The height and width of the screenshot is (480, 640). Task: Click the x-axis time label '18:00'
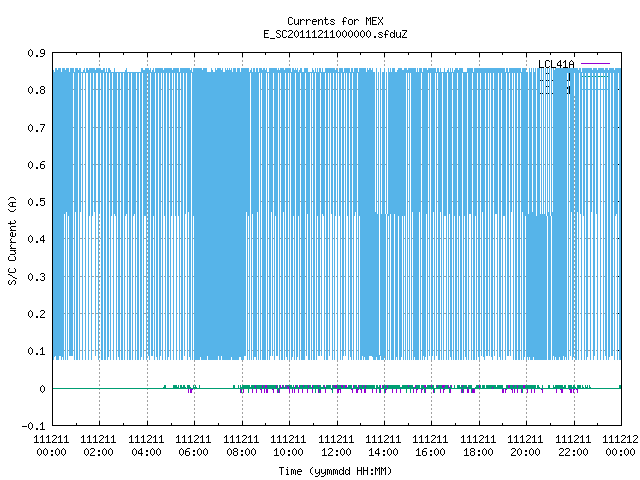(x=478, y=452)
